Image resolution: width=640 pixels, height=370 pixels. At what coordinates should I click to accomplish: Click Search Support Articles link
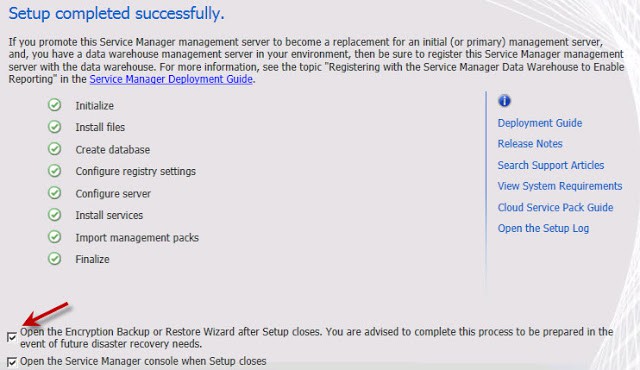(x=551, y=165)
